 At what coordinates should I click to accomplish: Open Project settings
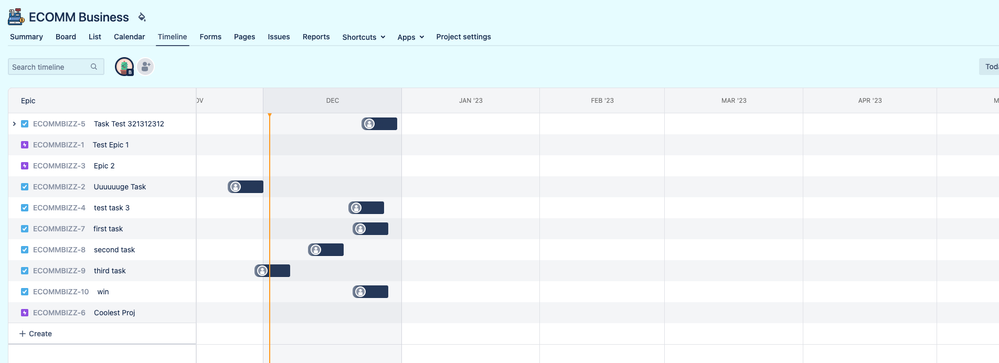(463, 37)
